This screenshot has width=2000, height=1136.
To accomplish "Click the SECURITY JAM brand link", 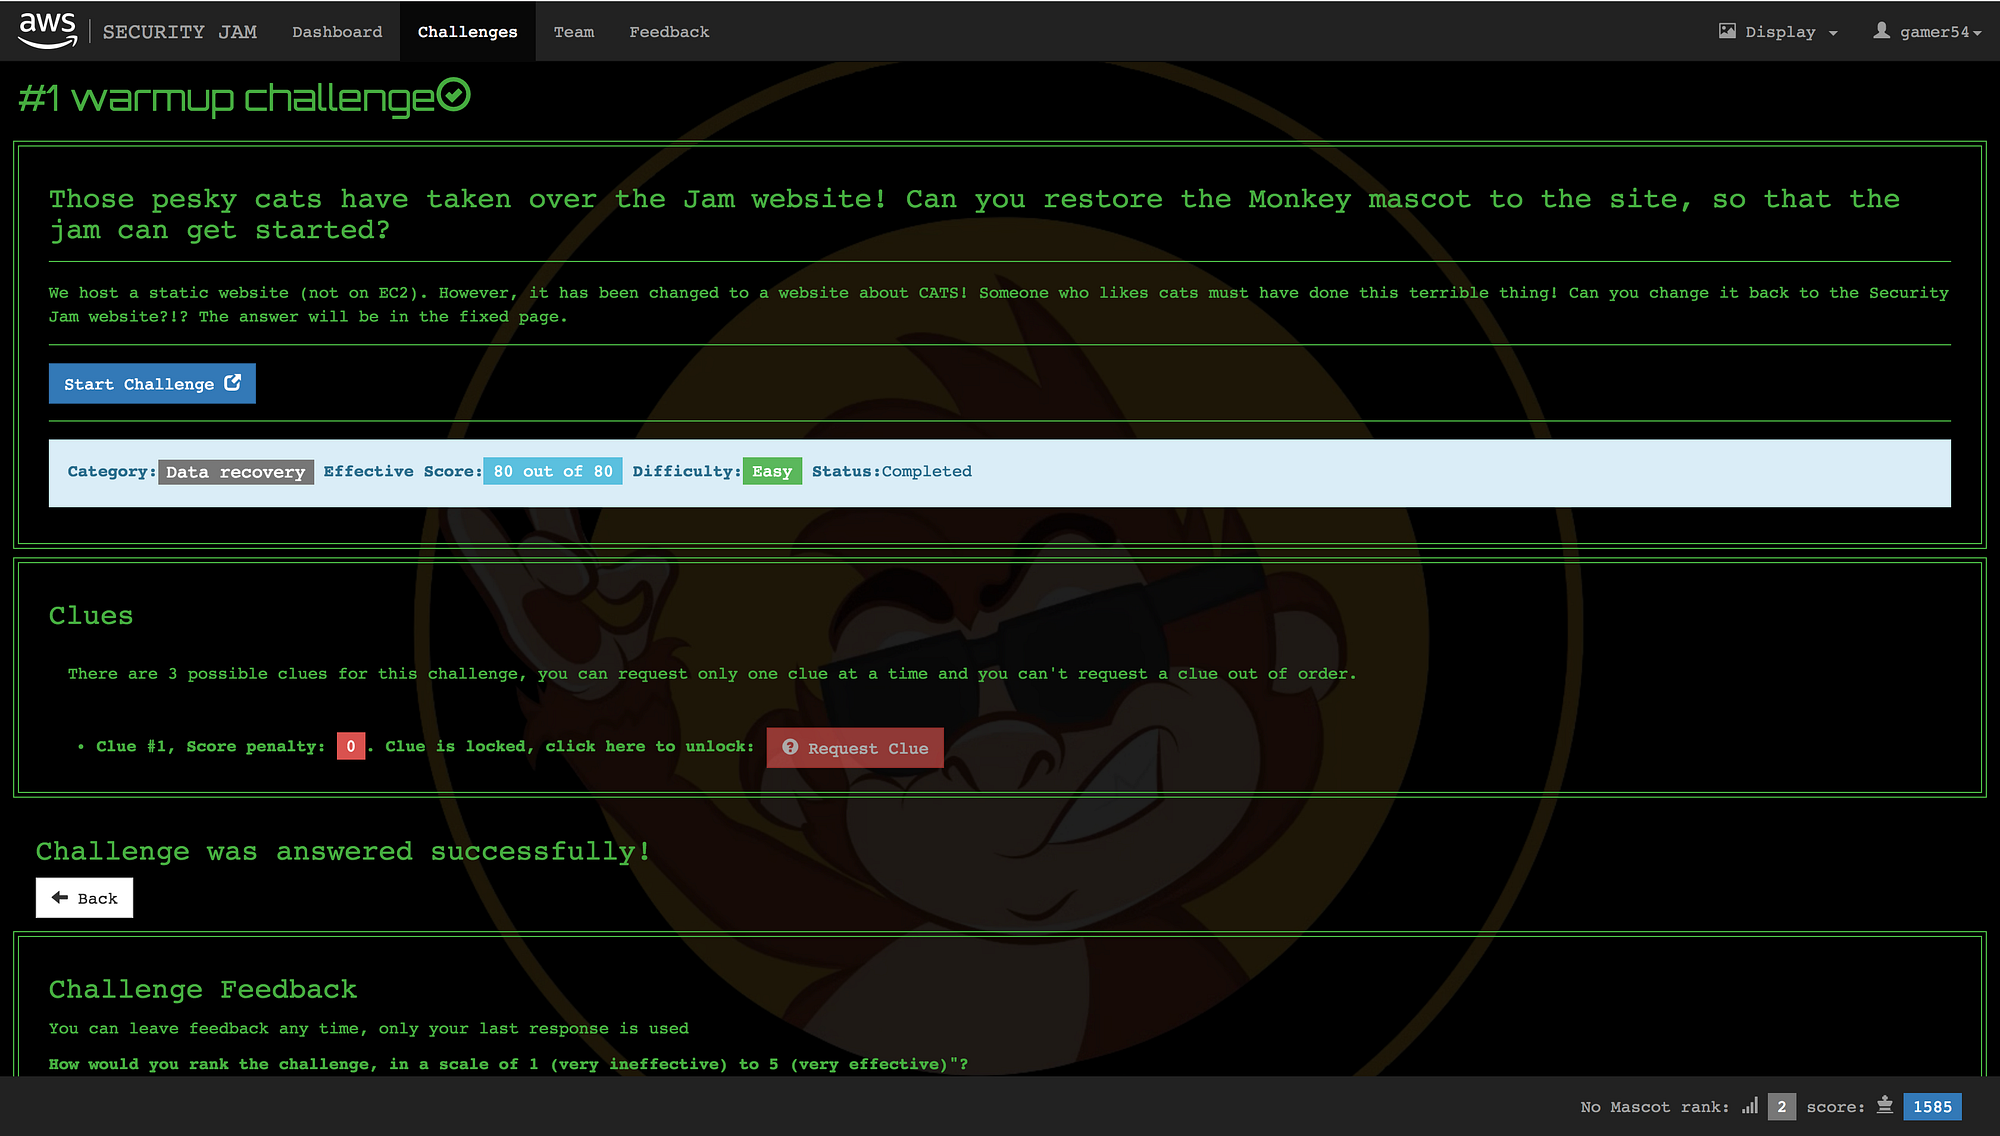I will 180,32.
